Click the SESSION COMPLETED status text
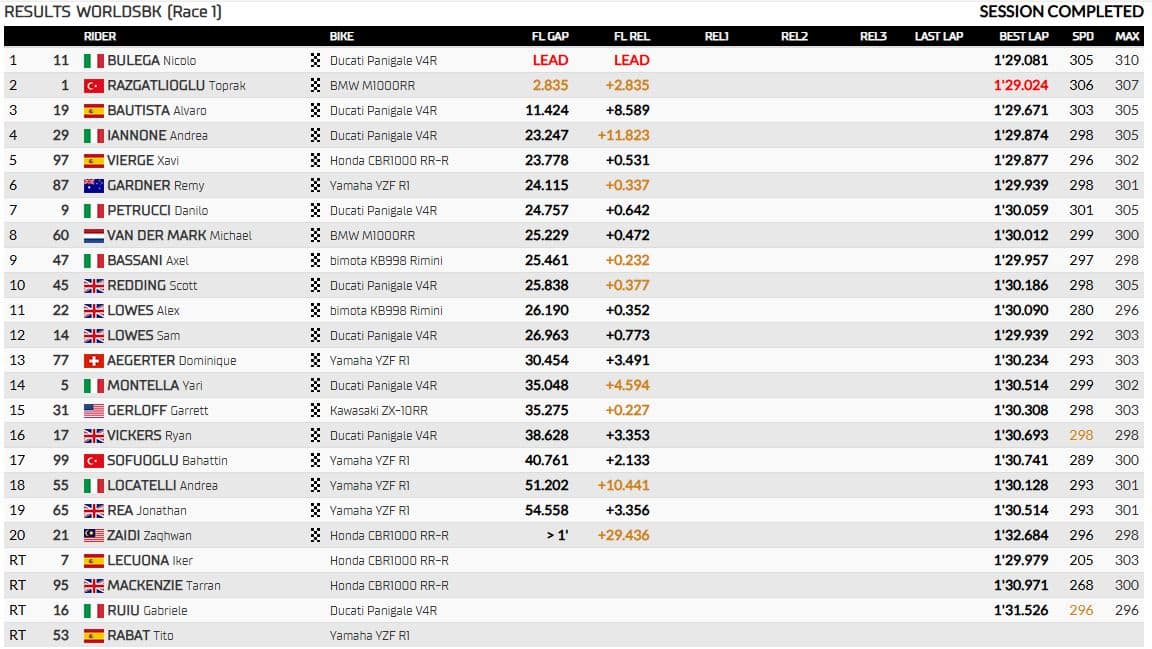The height and width of the screenshot is (649, 1152). coord(1062,12)
